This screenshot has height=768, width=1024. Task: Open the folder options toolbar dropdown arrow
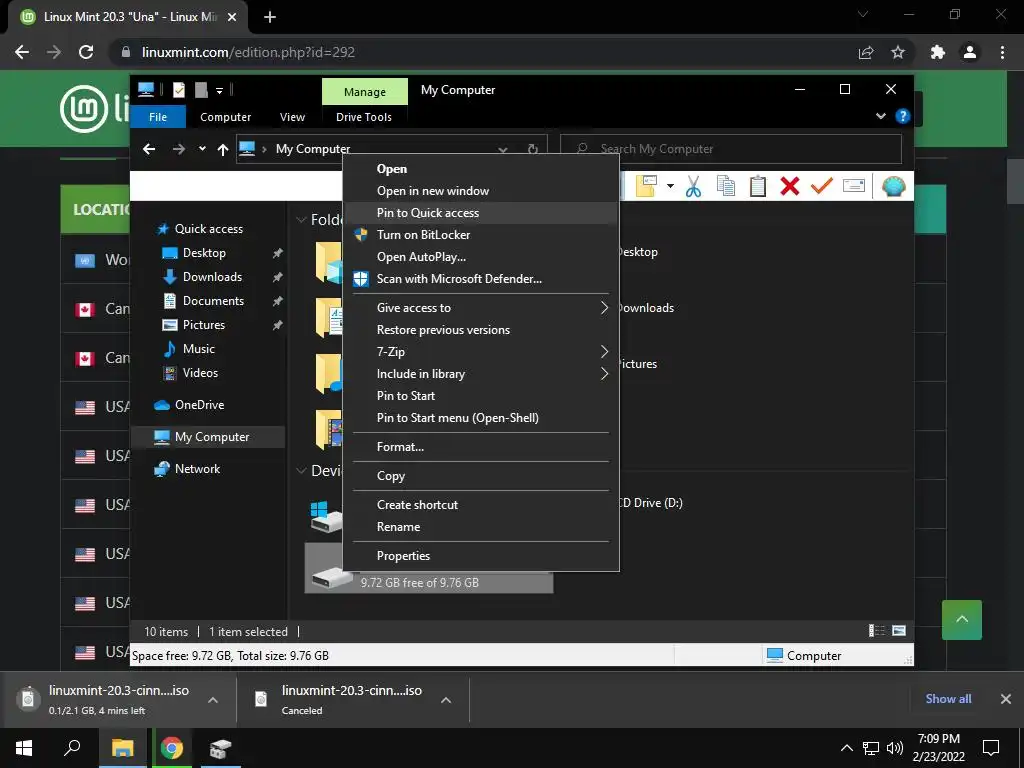coord(670,186)
